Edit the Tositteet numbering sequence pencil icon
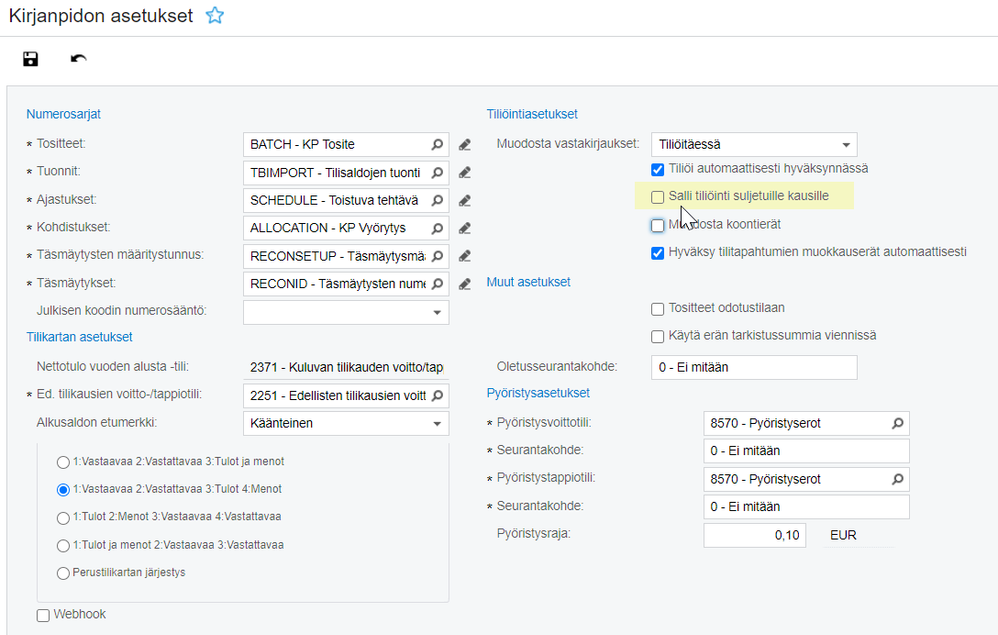 point(465,145)
